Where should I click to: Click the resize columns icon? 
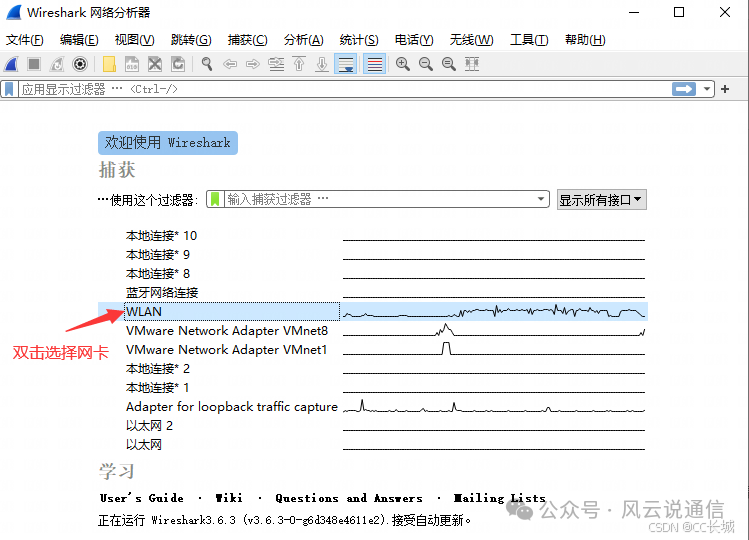point(472,64)
